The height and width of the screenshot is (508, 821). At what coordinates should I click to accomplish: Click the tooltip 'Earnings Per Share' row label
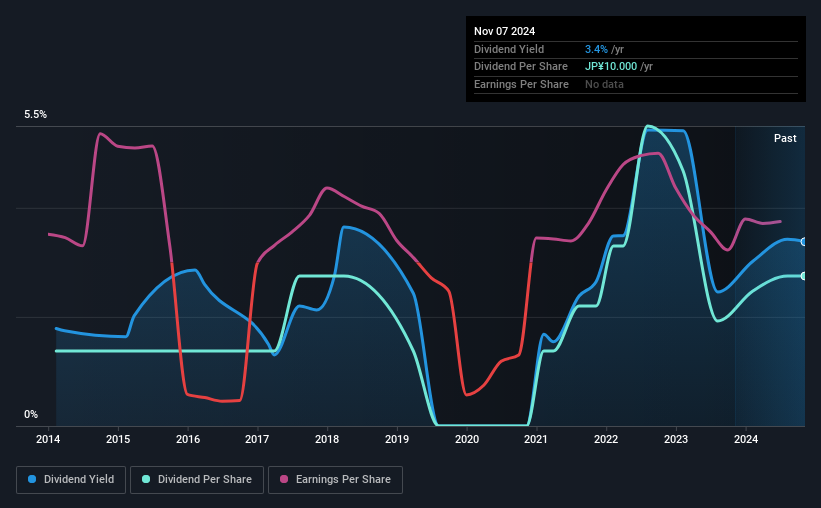[521, 84]
